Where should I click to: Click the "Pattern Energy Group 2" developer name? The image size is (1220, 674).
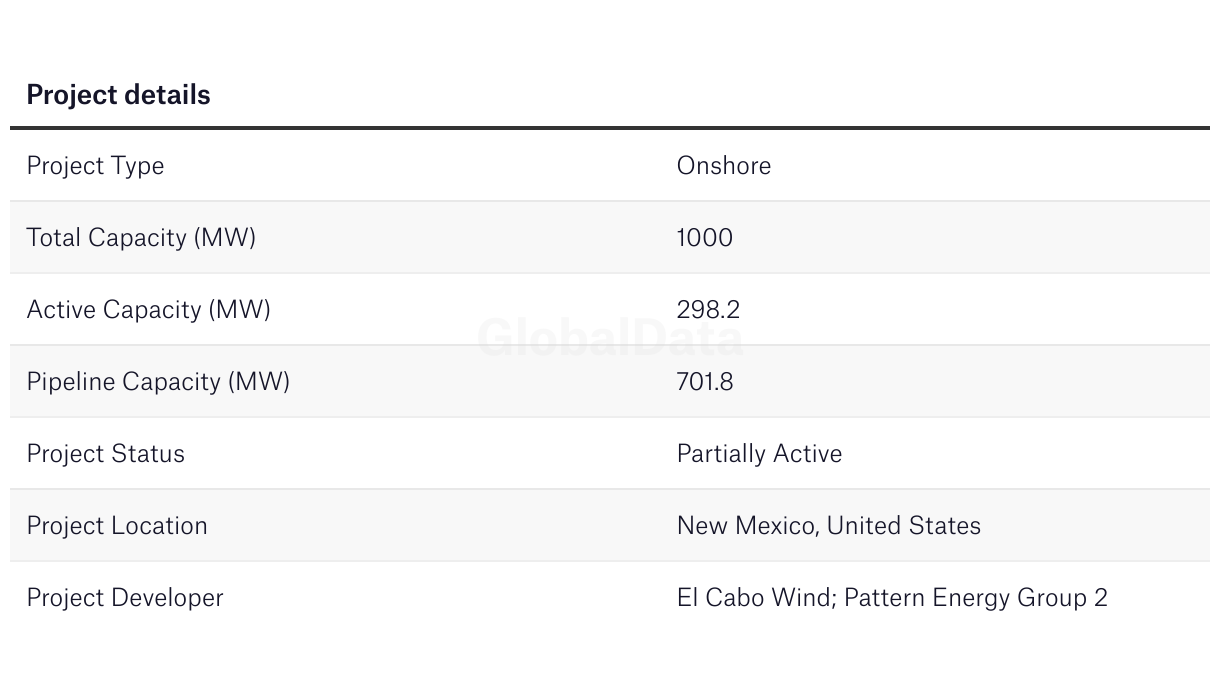976,597
